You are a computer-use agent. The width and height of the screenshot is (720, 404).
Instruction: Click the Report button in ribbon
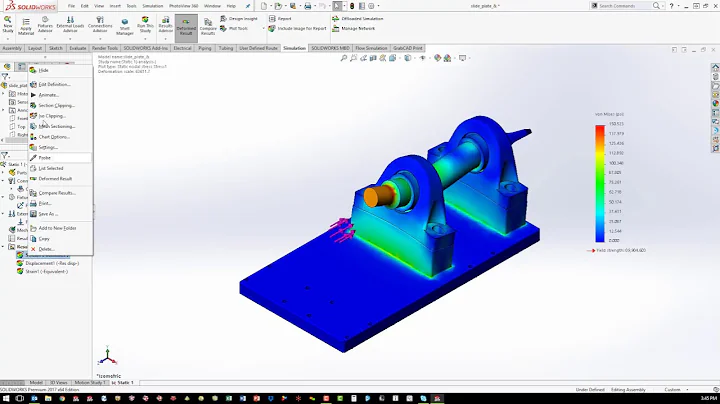pos(280,19)
